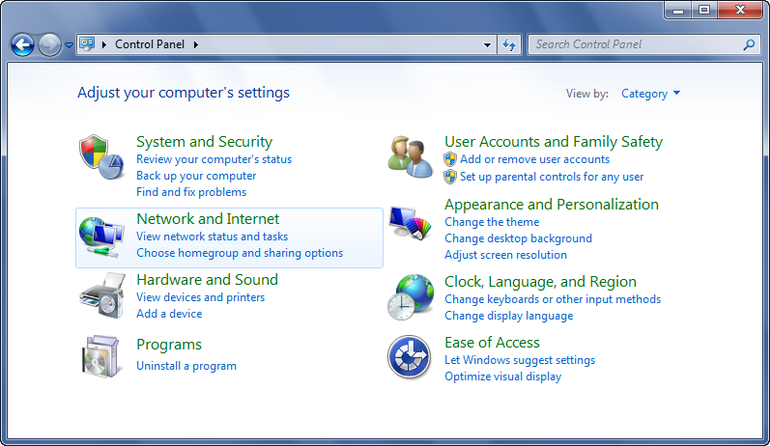Click in the Search Control Panel field
The image size is (770, 446).
pyautogui.click(x=635, y=45)
